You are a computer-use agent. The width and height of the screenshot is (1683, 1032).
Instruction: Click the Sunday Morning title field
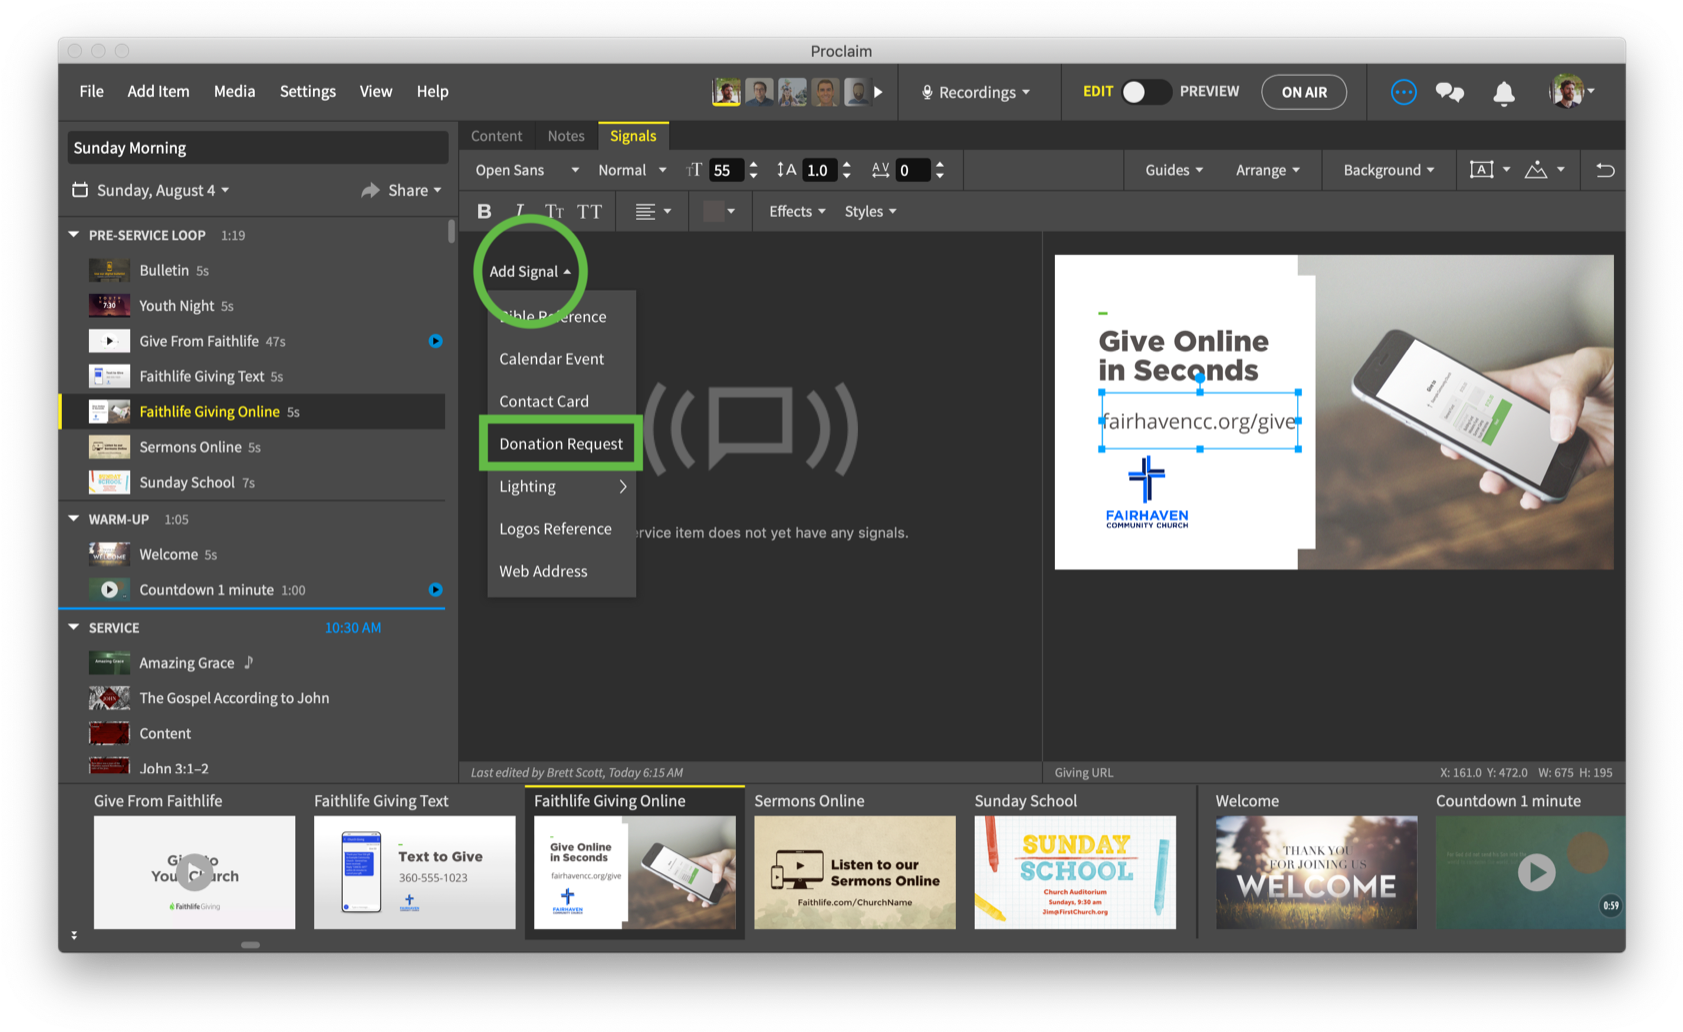257,148
